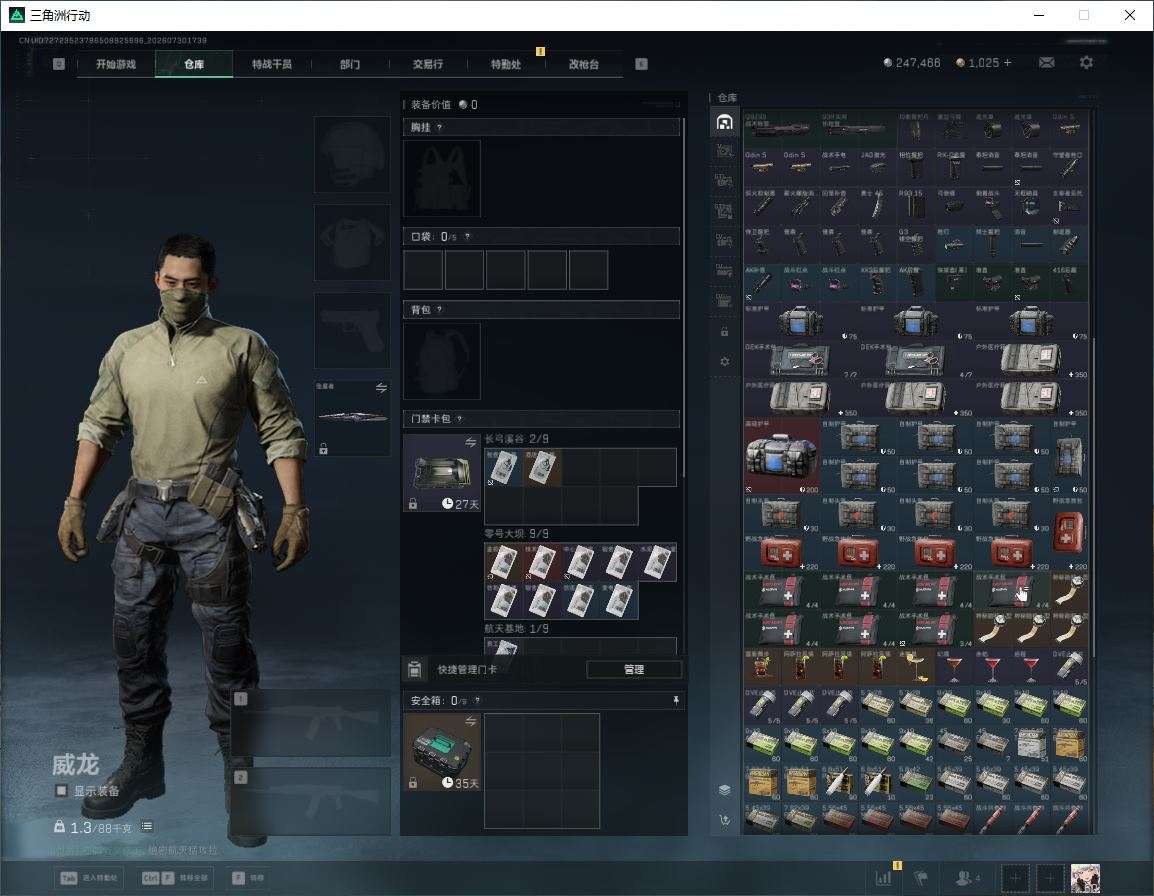The image size is (1154, 896).
Task: Click the lock icon on knife slot
Action: 323,448
